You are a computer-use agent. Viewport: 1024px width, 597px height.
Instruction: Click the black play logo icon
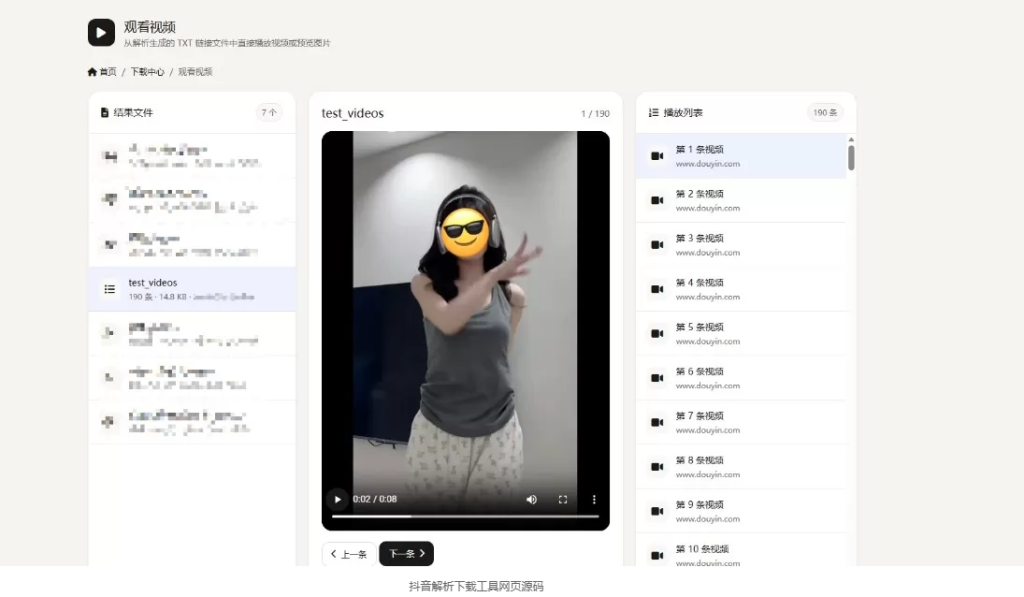(101, 33)
